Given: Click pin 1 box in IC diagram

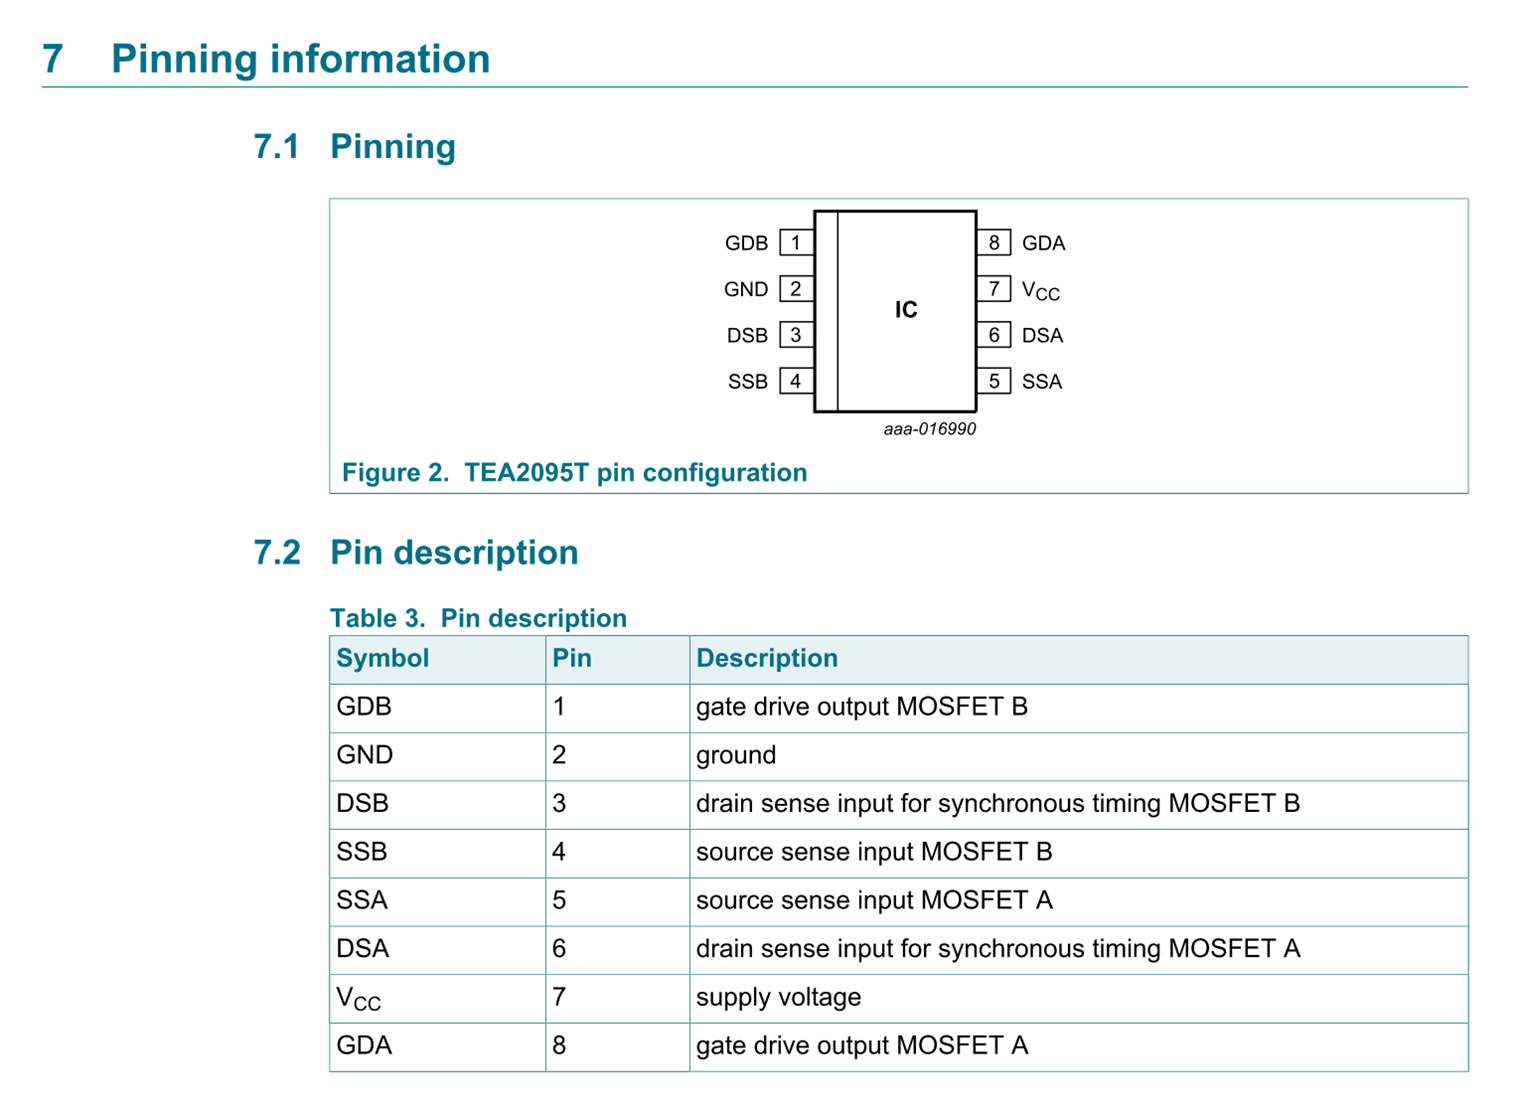Looking at the screenshot, I should [x=796, y=243].
